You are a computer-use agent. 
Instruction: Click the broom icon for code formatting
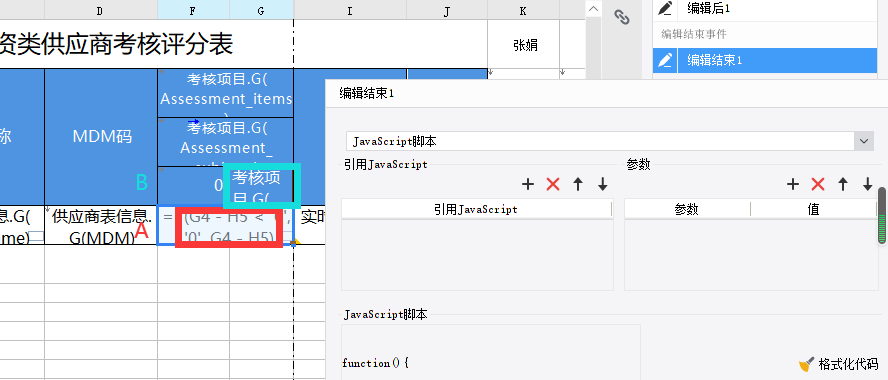(806, 364)
